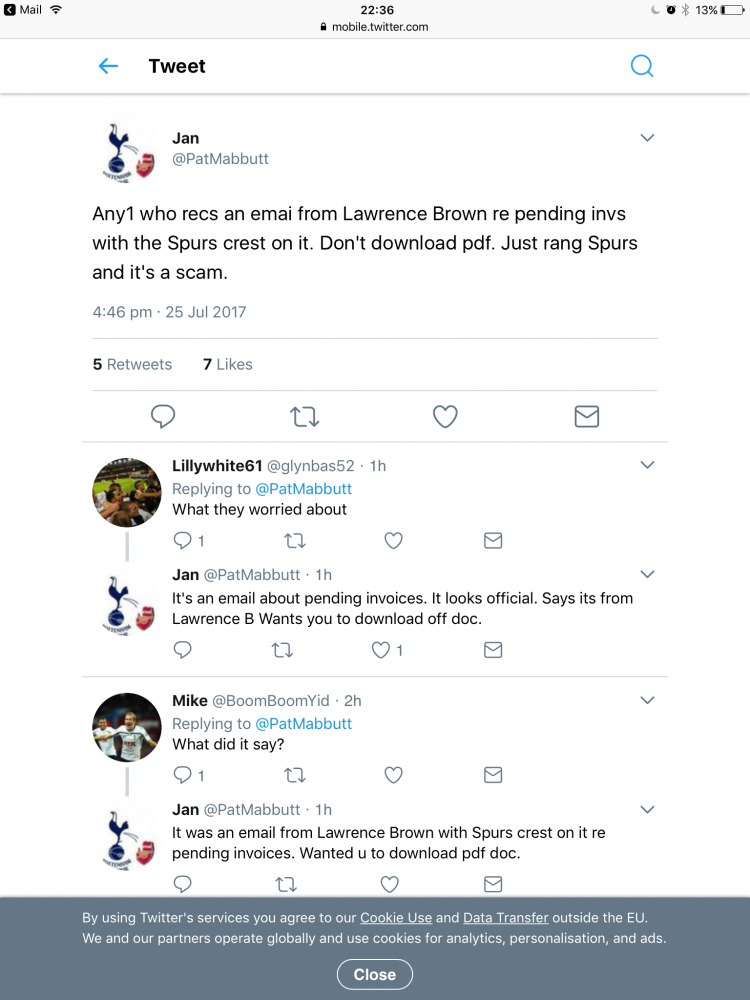View the 5 Retweets list
This screenshot has height=1000, width=750.
(132, 364)
